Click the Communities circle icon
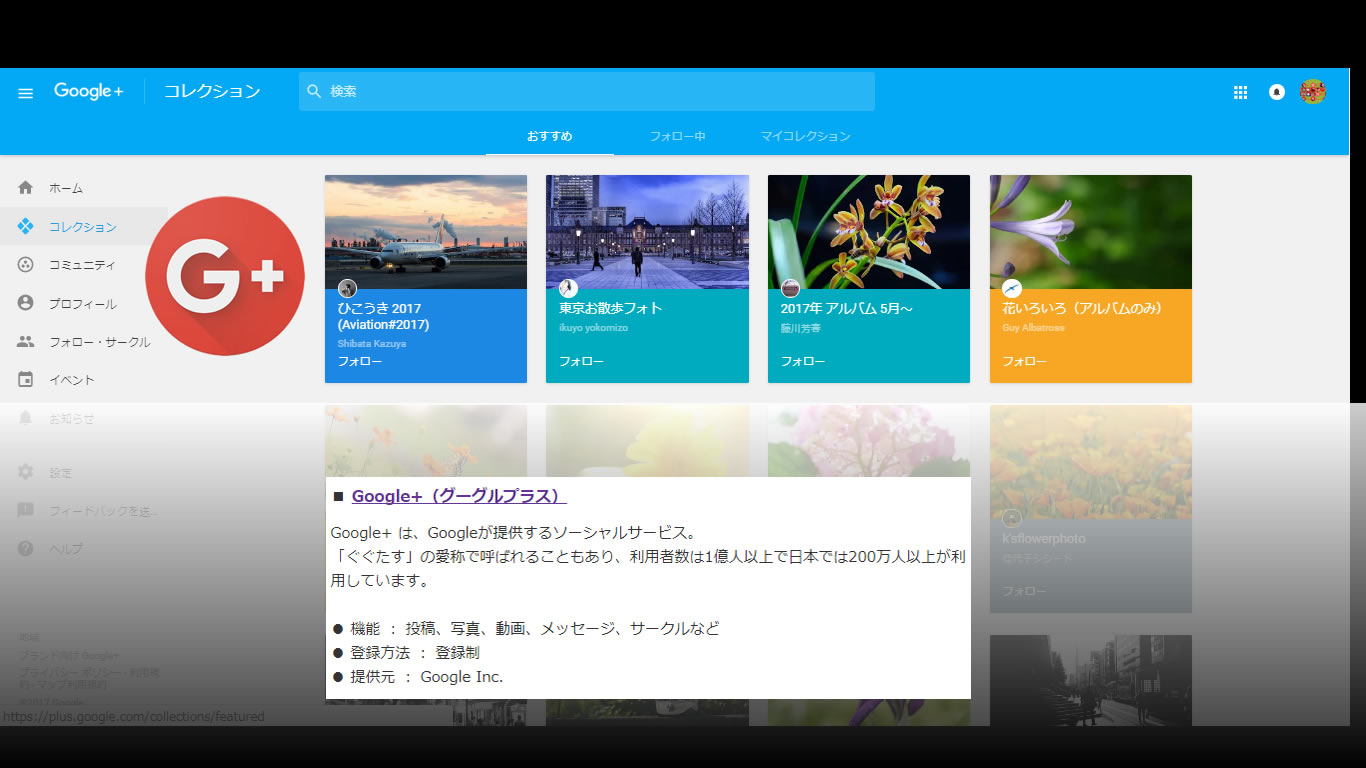The height and width of the screenshot is (768, 1366). point(26,265)
